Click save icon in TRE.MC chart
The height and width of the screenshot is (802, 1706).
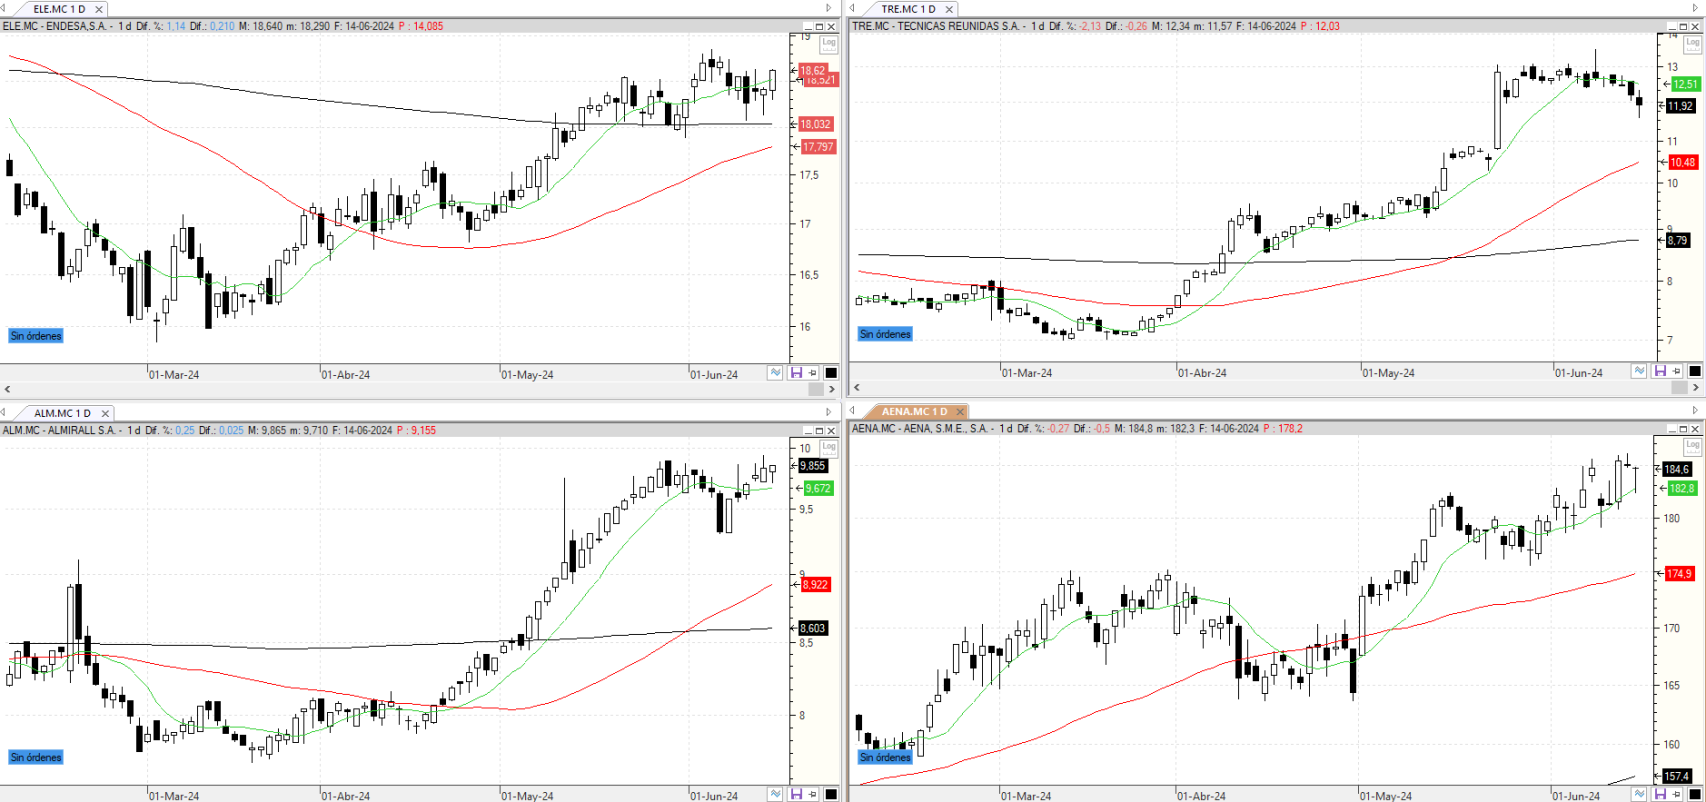pos(1660,371)
